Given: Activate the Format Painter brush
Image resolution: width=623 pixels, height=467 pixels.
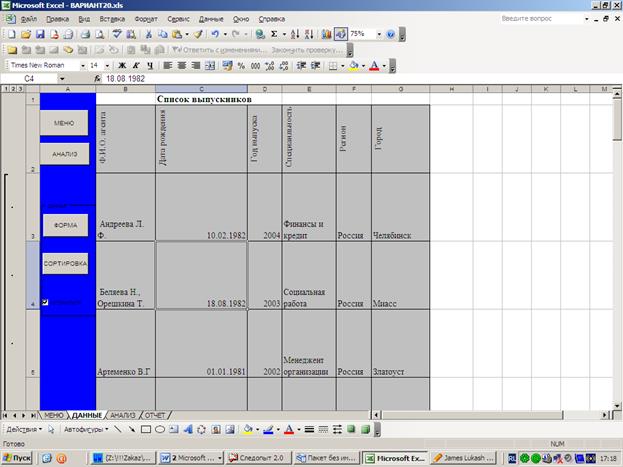Looking at the screenshot, I should (x=198, y=35).
